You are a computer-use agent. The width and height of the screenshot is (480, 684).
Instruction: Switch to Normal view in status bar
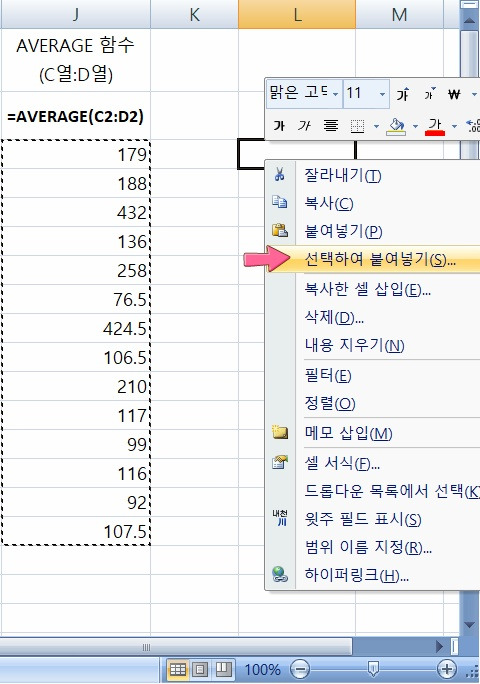tap(178, 669)
